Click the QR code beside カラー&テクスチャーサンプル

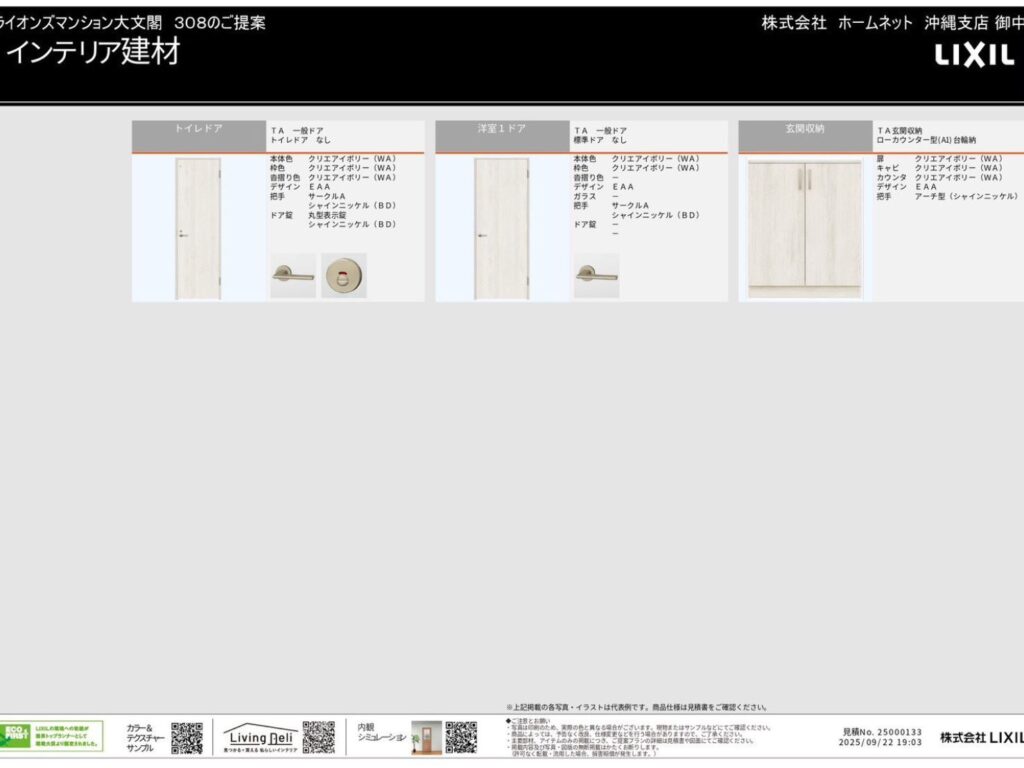tap(187, 737)
